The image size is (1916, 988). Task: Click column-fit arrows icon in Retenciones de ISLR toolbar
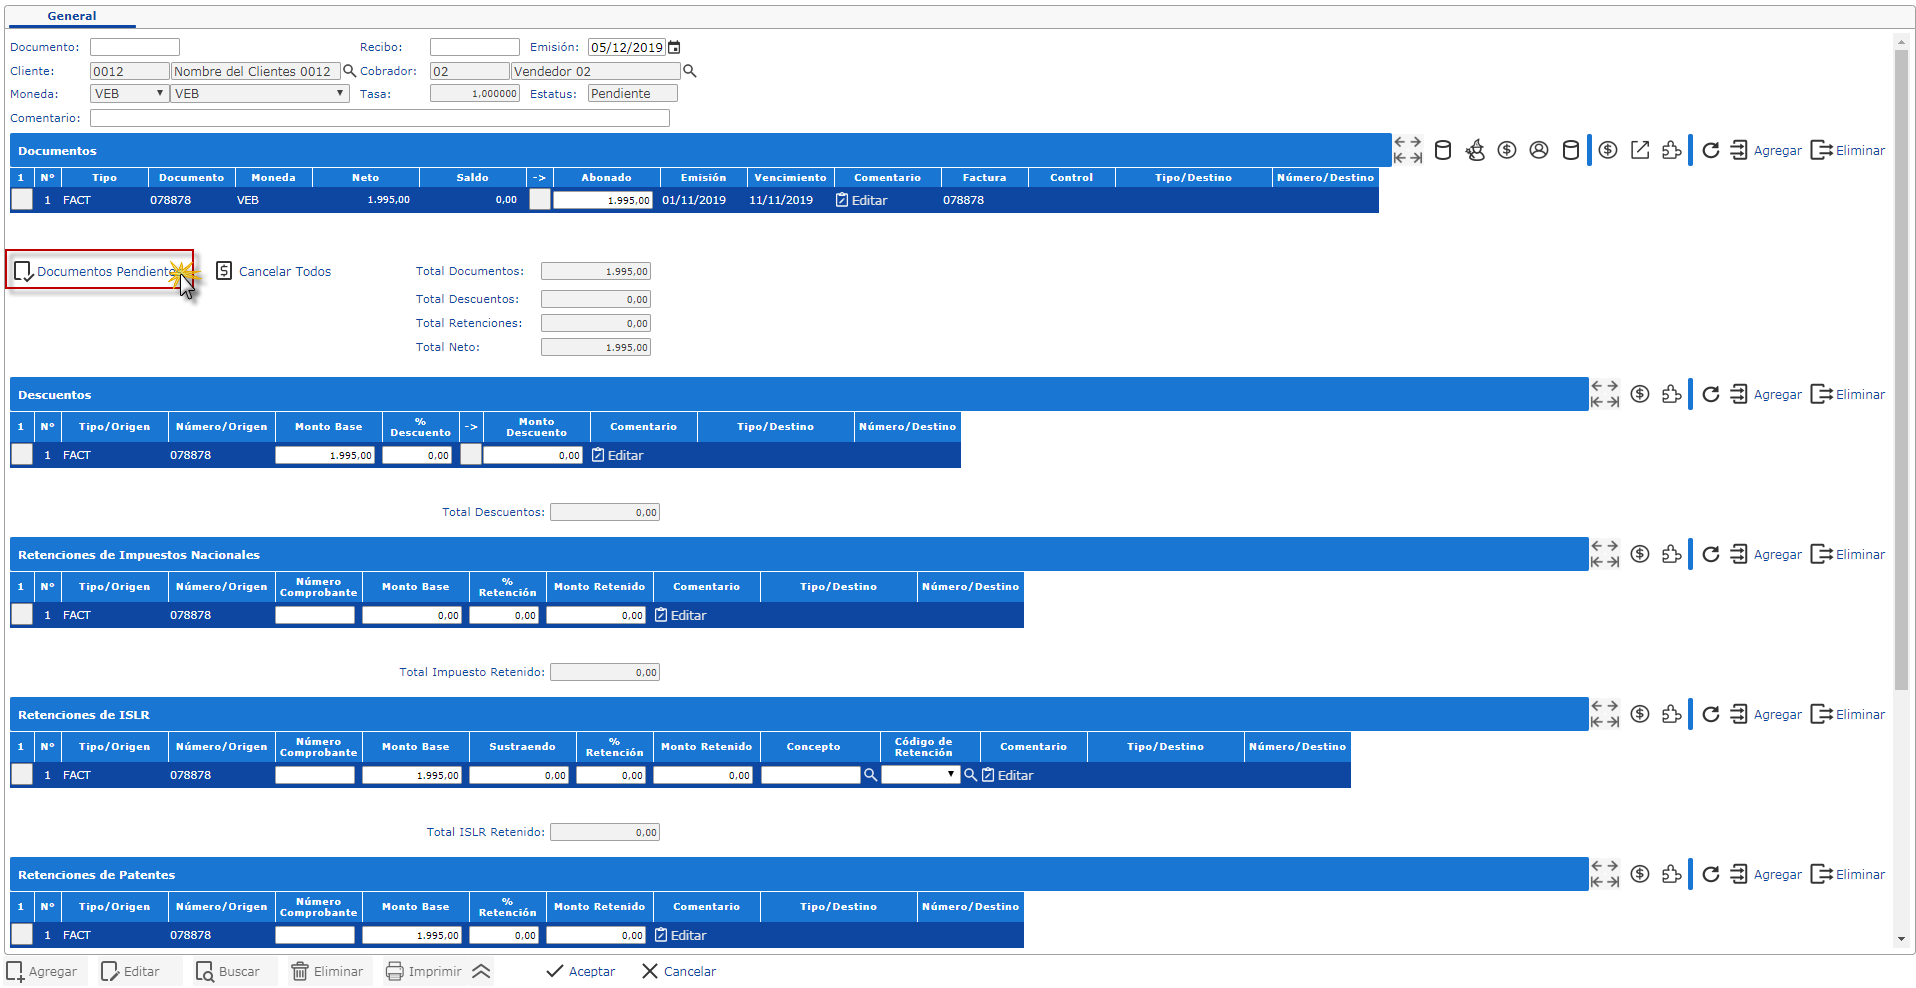tap(1605, 714)
